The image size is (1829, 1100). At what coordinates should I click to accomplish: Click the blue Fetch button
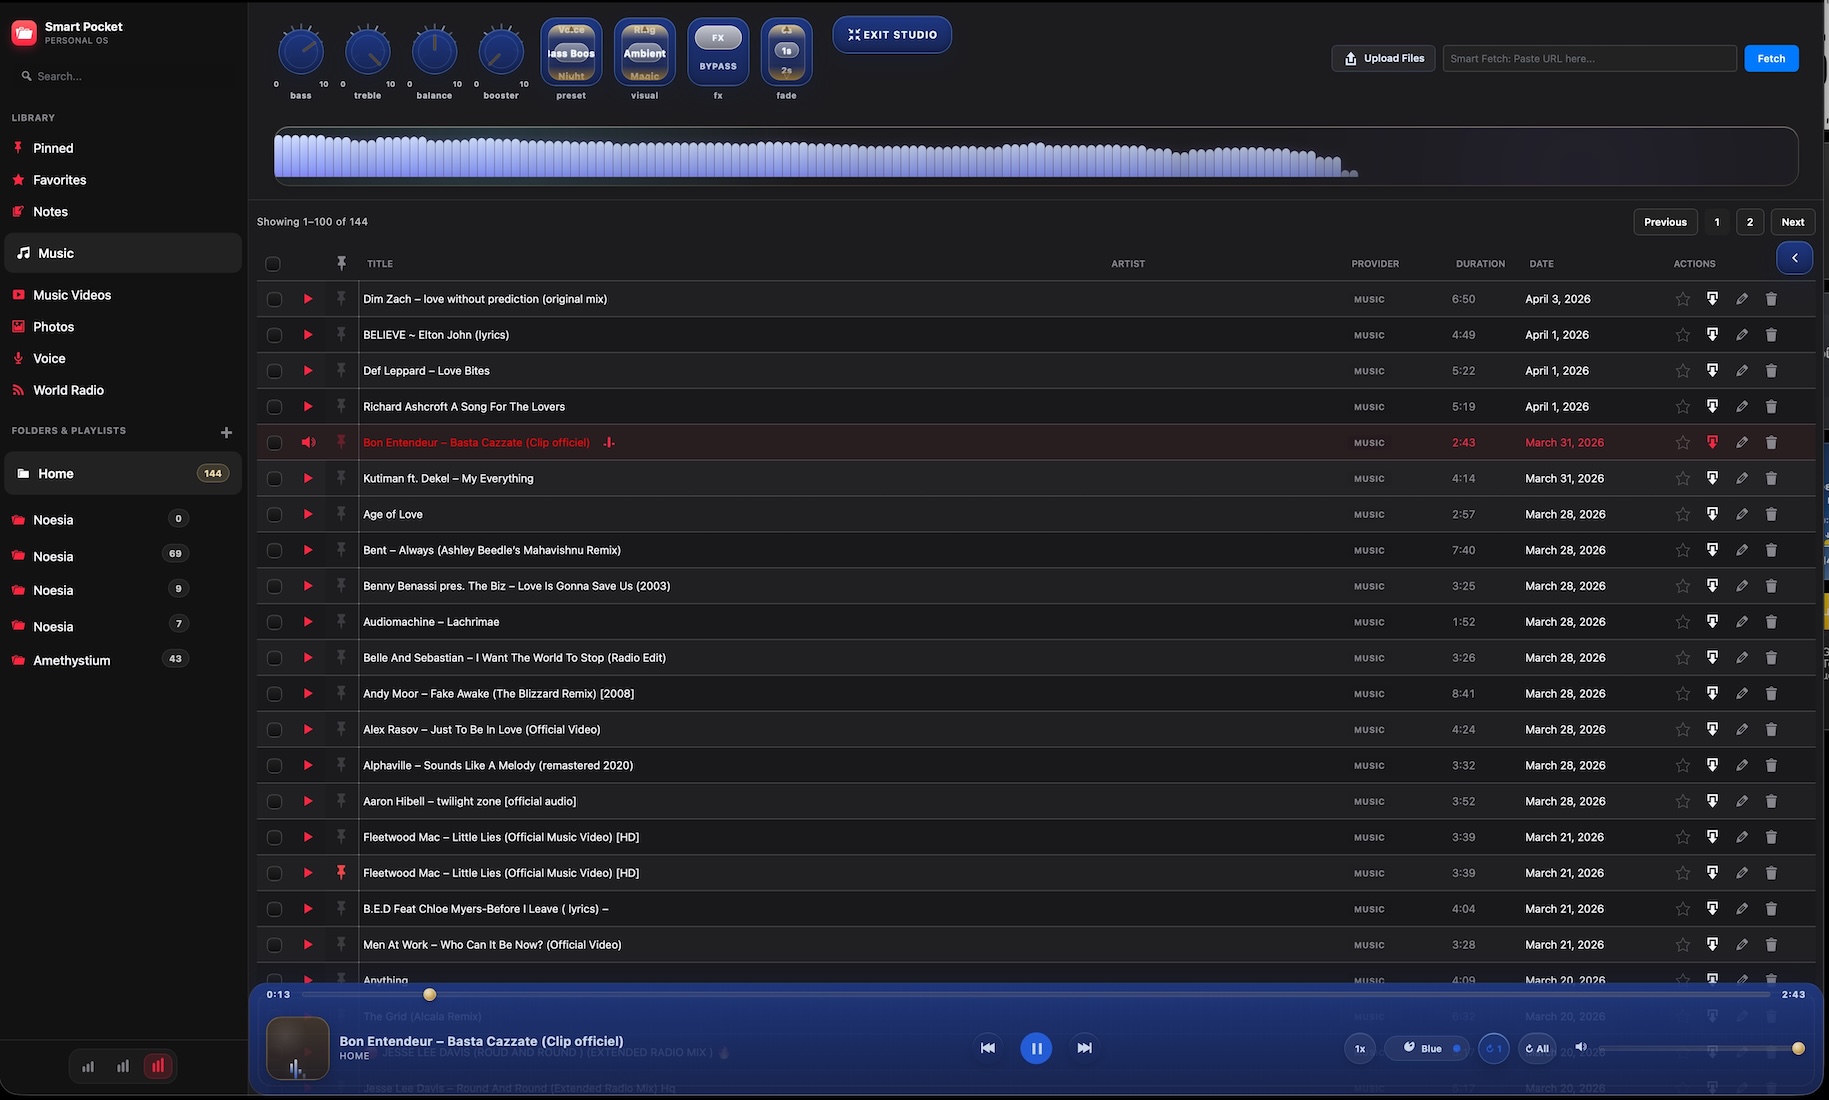pos(1771,58)
